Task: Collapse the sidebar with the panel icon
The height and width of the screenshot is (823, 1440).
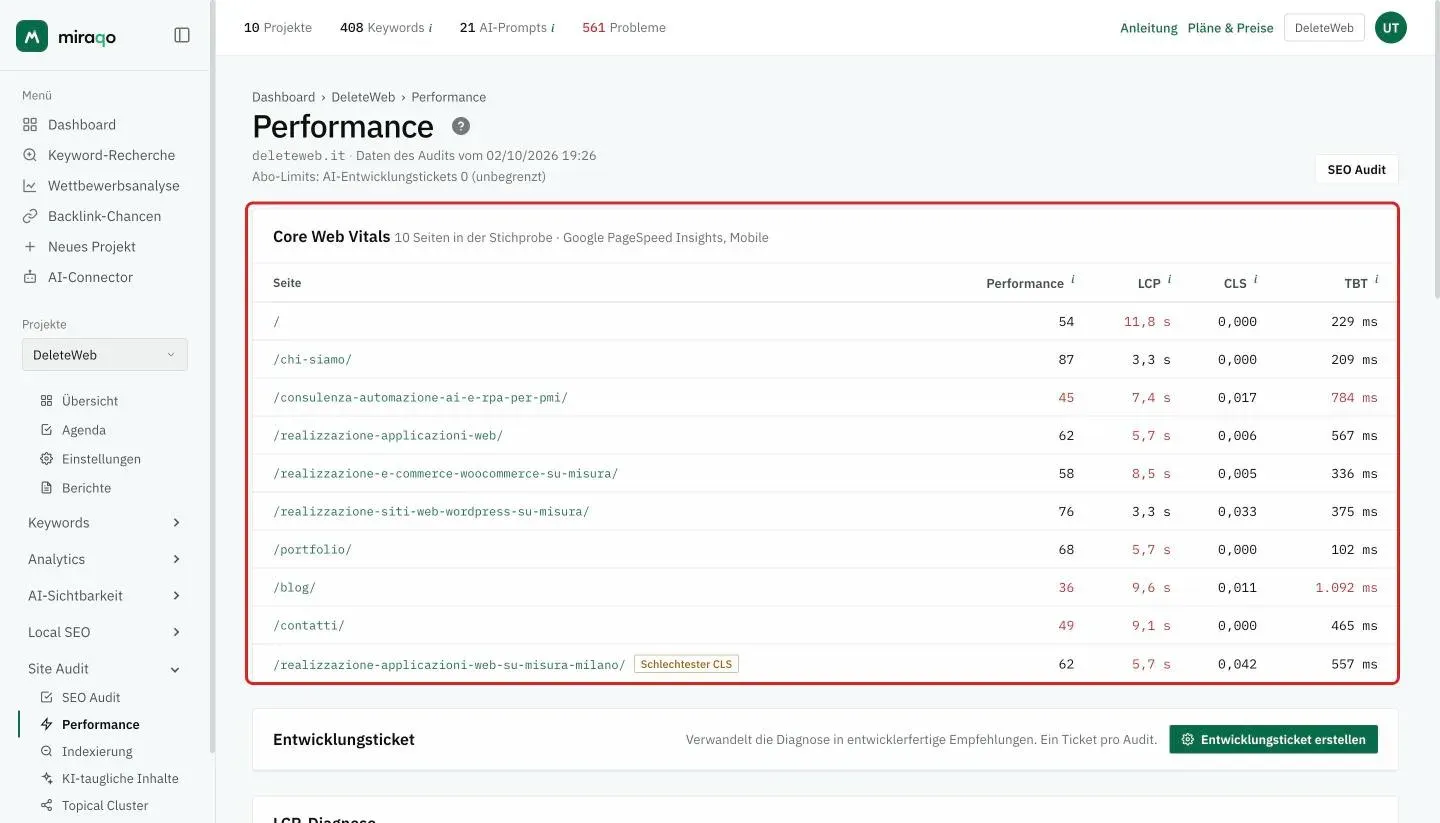Action: 182,35
